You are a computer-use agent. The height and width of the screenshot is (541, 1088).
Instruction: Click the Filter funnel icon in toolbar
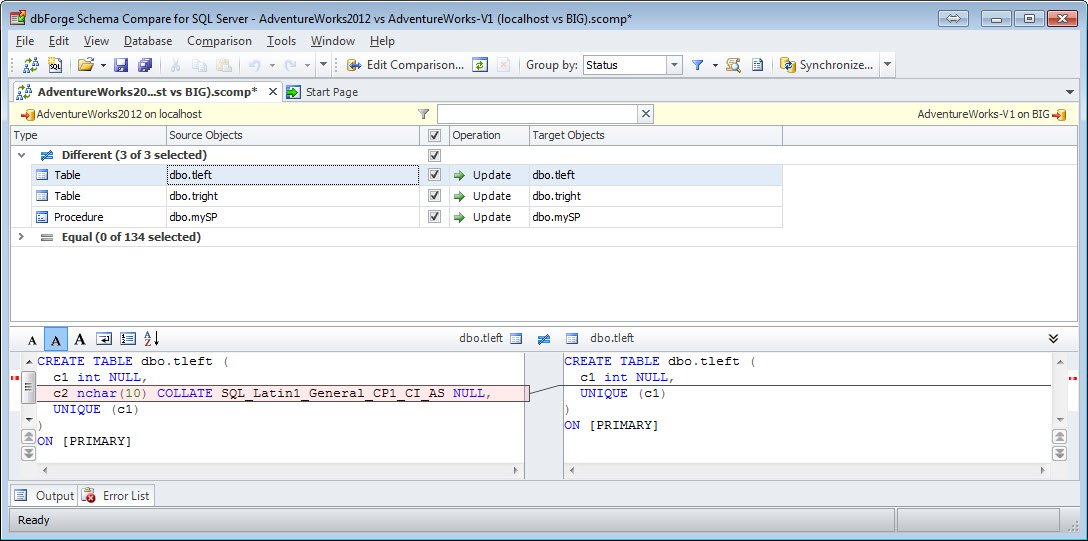[698, 65]
